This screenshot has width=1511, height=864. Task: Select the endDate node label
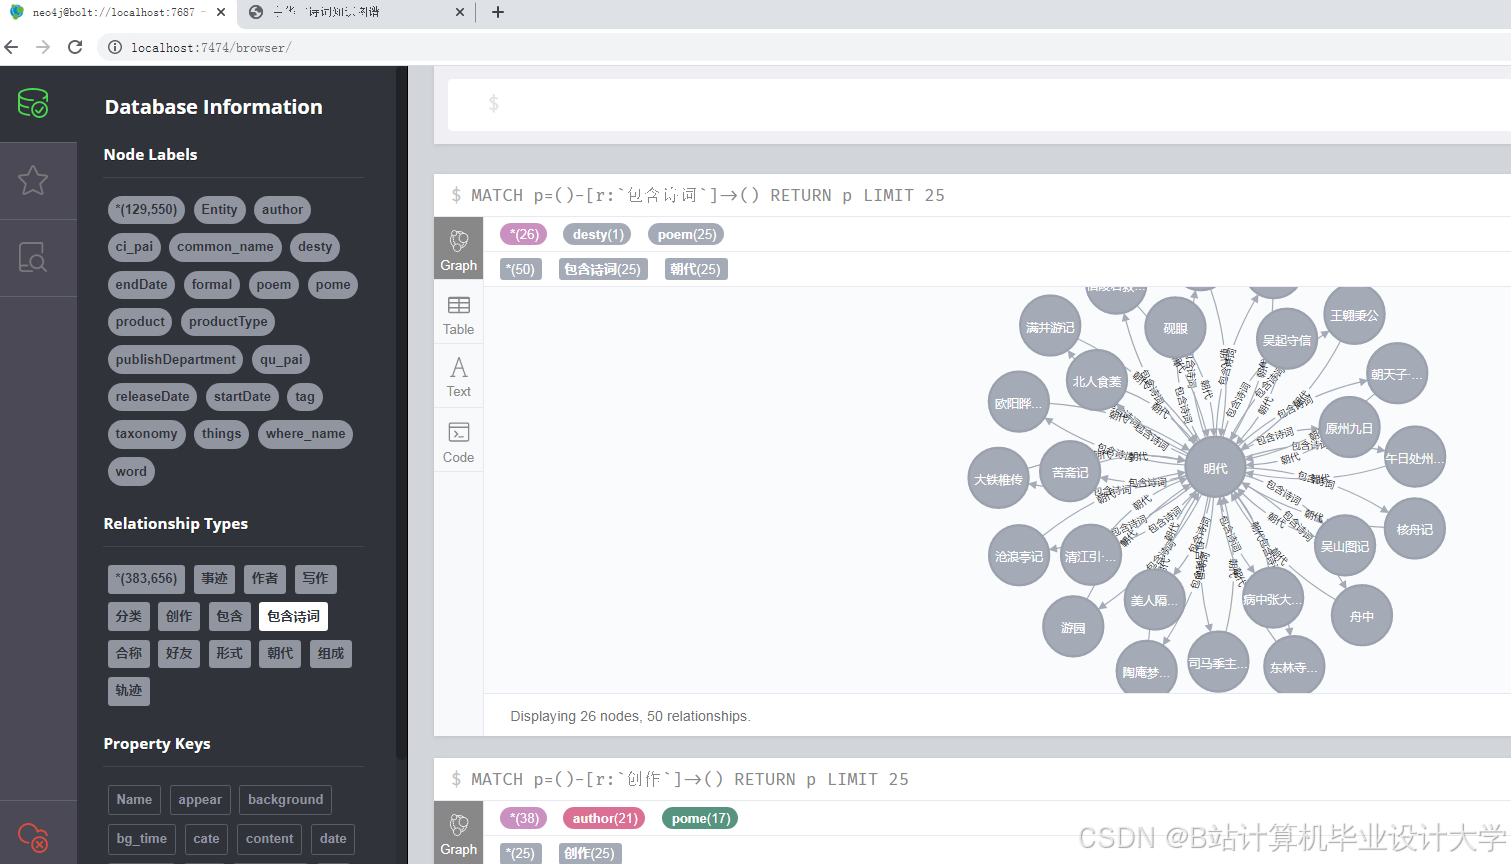[x=141, y=285]
